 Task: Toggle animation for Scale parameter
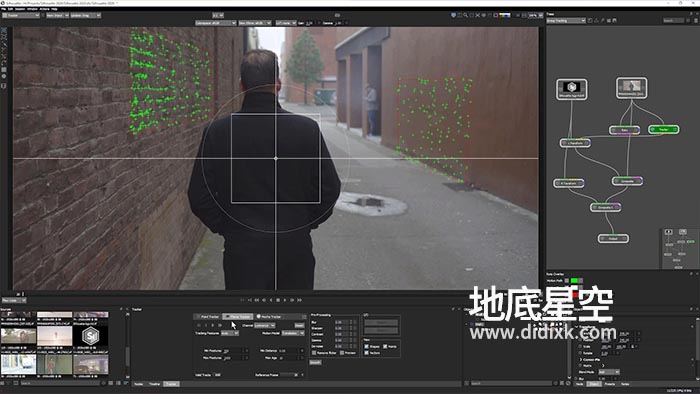tap(580, 346)
